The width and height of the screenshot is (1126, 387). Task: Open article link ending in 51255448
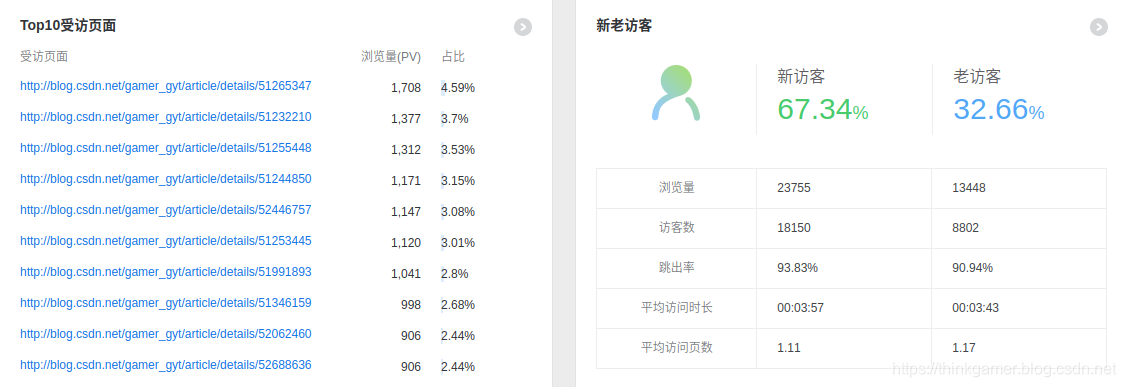pyautogui.click(x=166, y=148)
